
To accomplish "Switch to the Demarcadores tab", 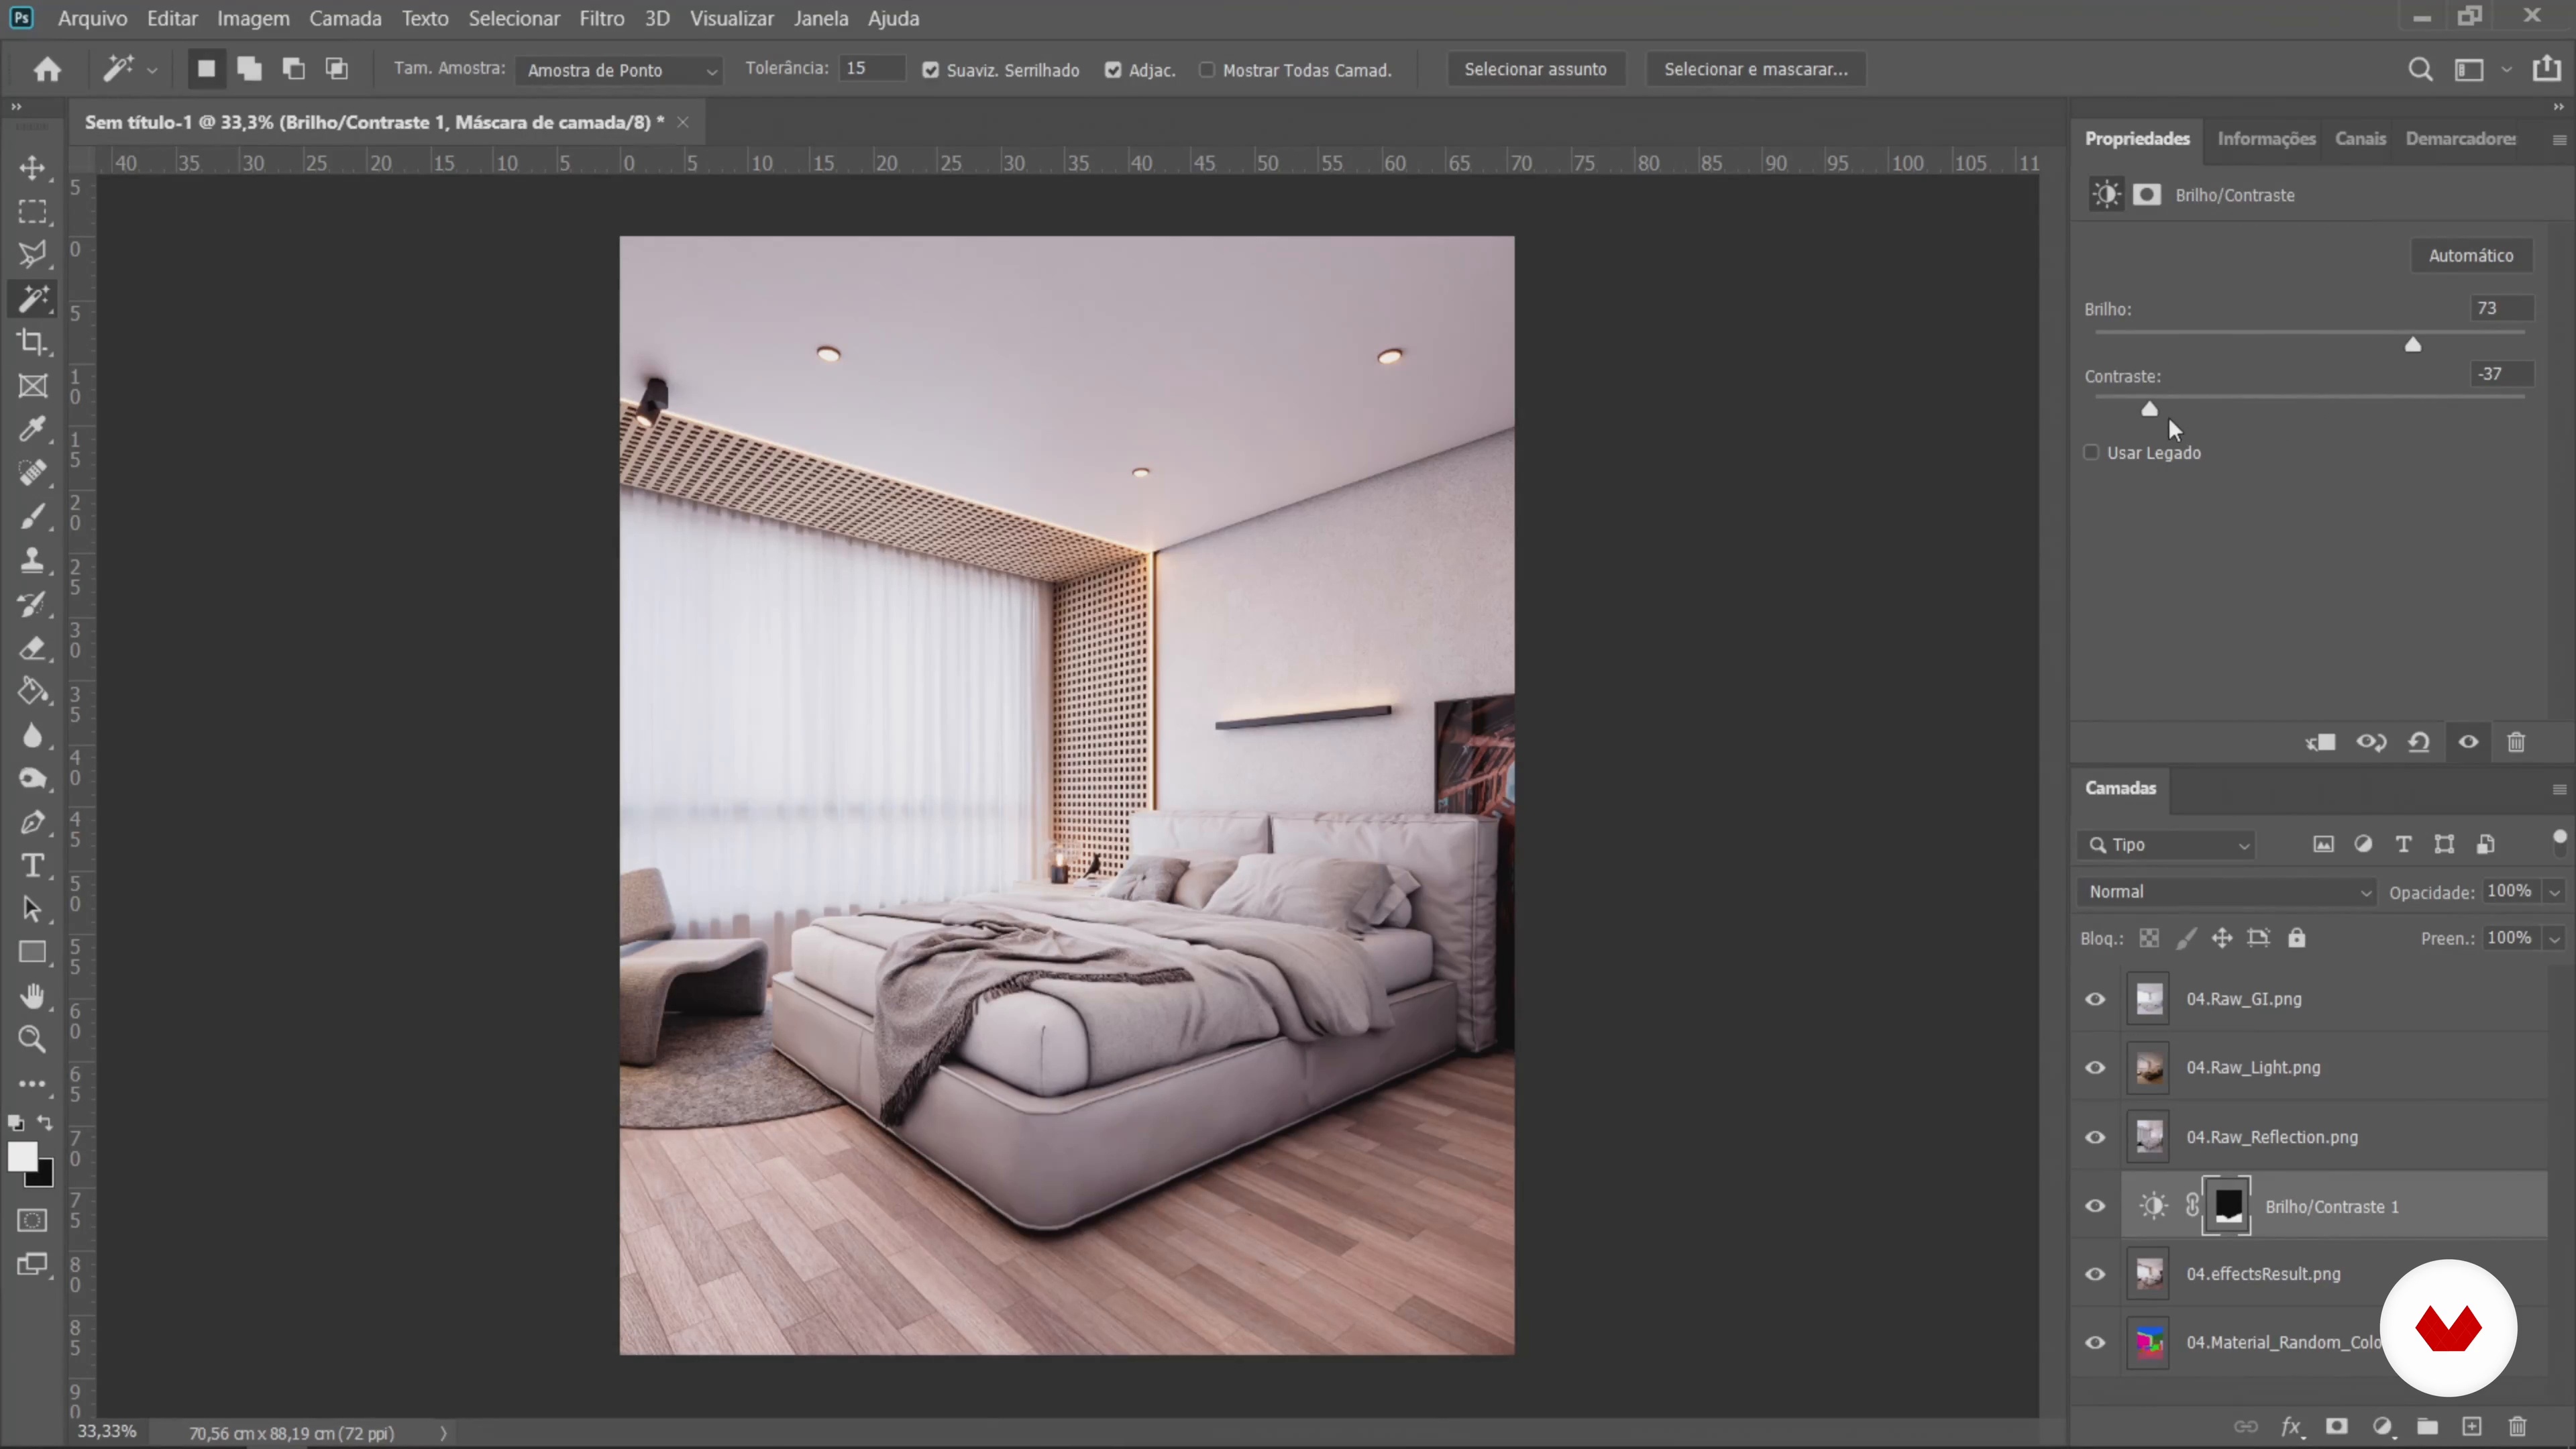I will point(2460,139).
